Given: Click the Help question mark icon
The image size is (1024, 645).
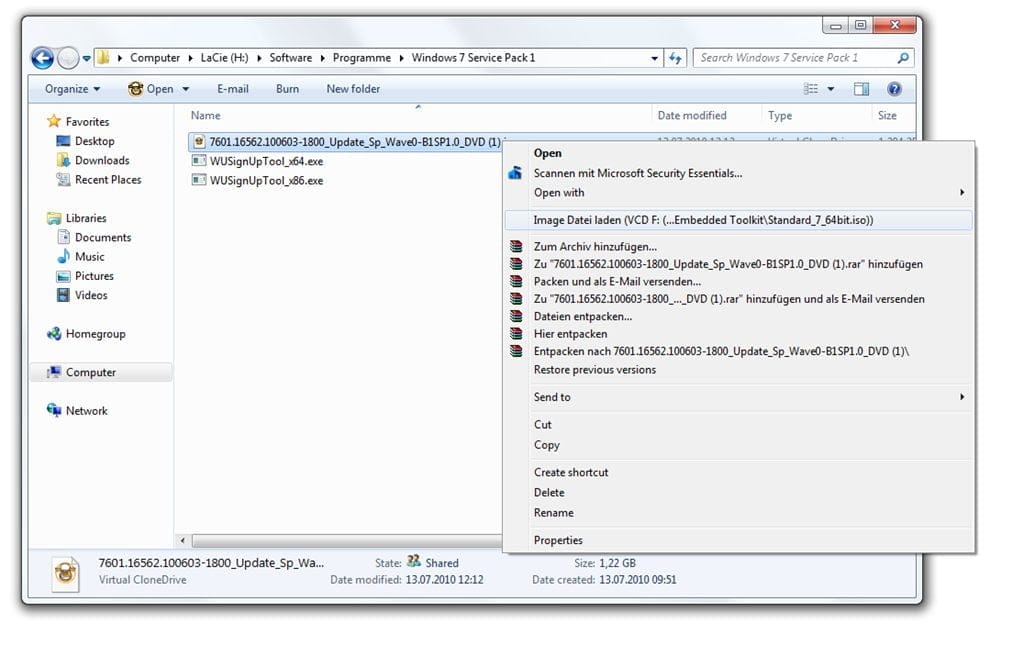Looking at the screenshot, I should point(894,89).
